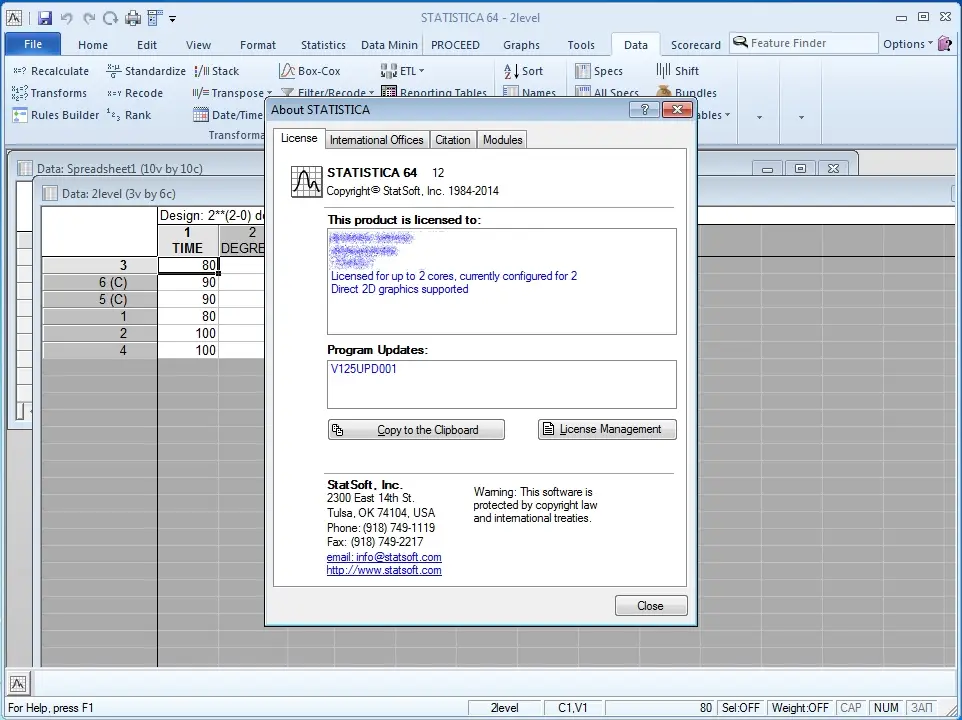Click the C1,V1 status bar field
Screen dimensions: 962x720
pos(572,708)
